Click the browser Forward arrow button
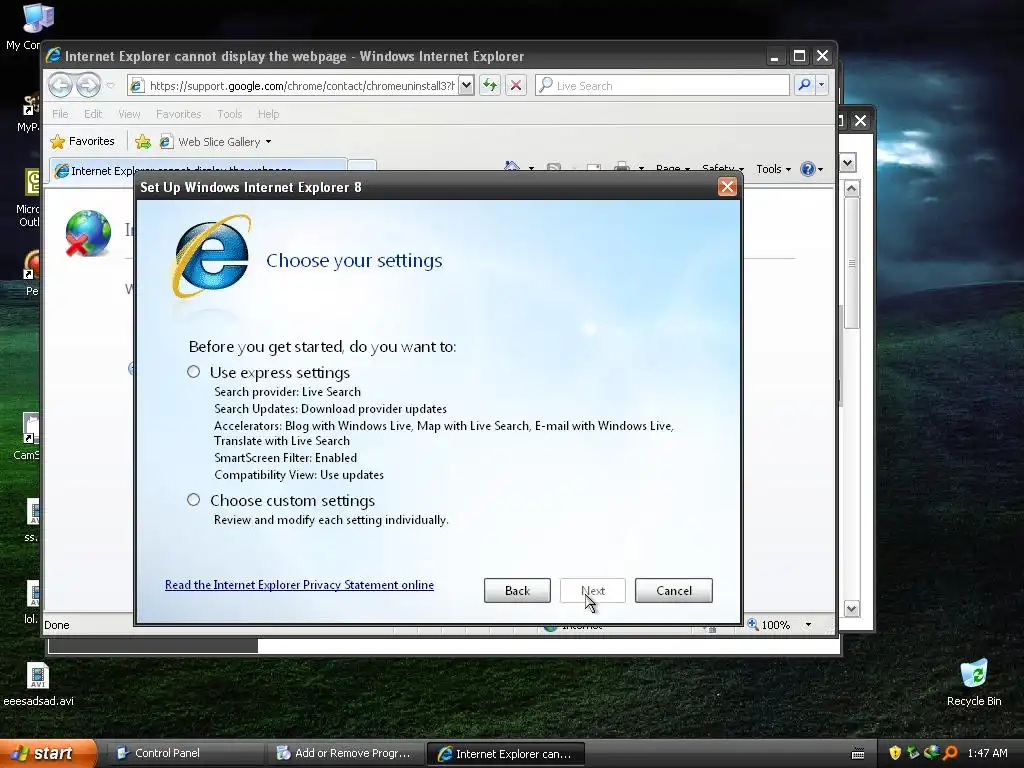The height and width of the screenshot is (768, 1024). [x=88, y=85]
